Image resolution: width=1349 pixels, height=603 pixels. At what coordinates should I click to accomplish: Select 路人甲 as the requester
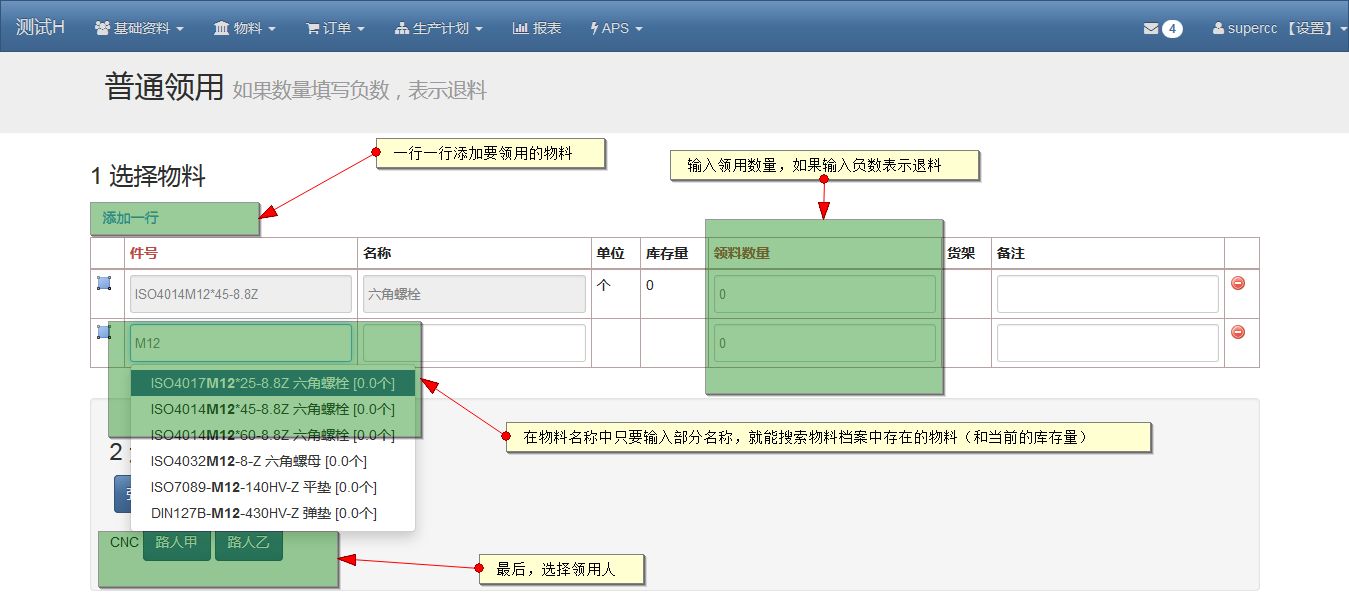[x=177, y=543]
